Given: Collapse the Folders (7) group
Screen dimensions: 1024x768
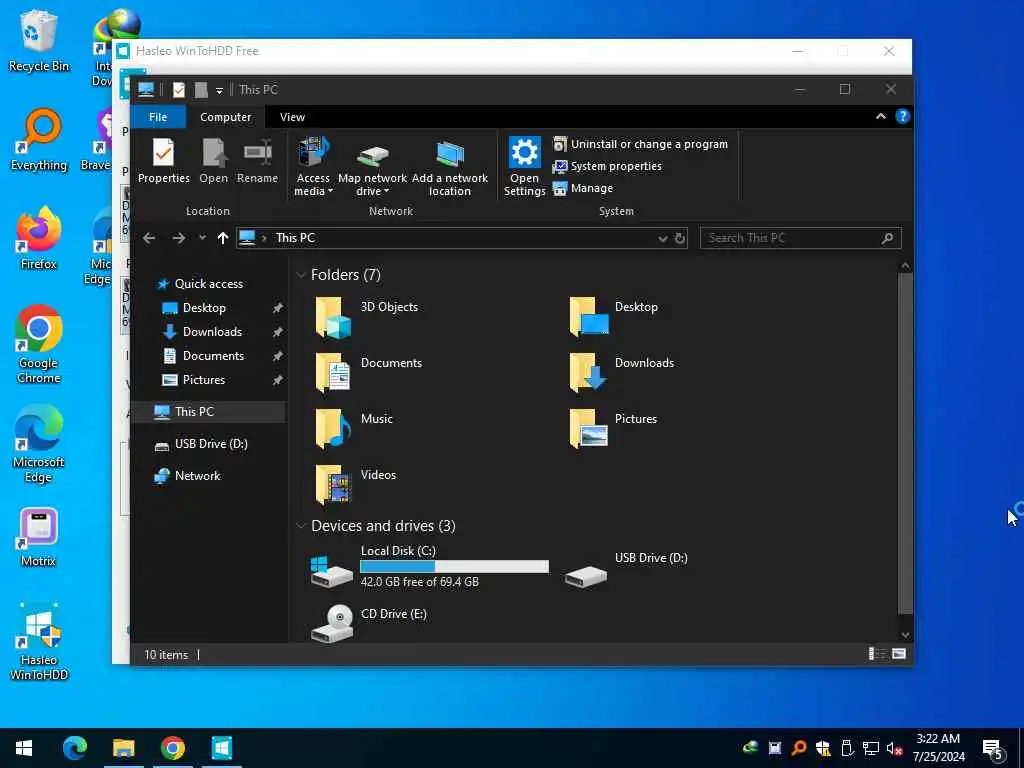Looking at the screenshot, I should tap(301, 275).
